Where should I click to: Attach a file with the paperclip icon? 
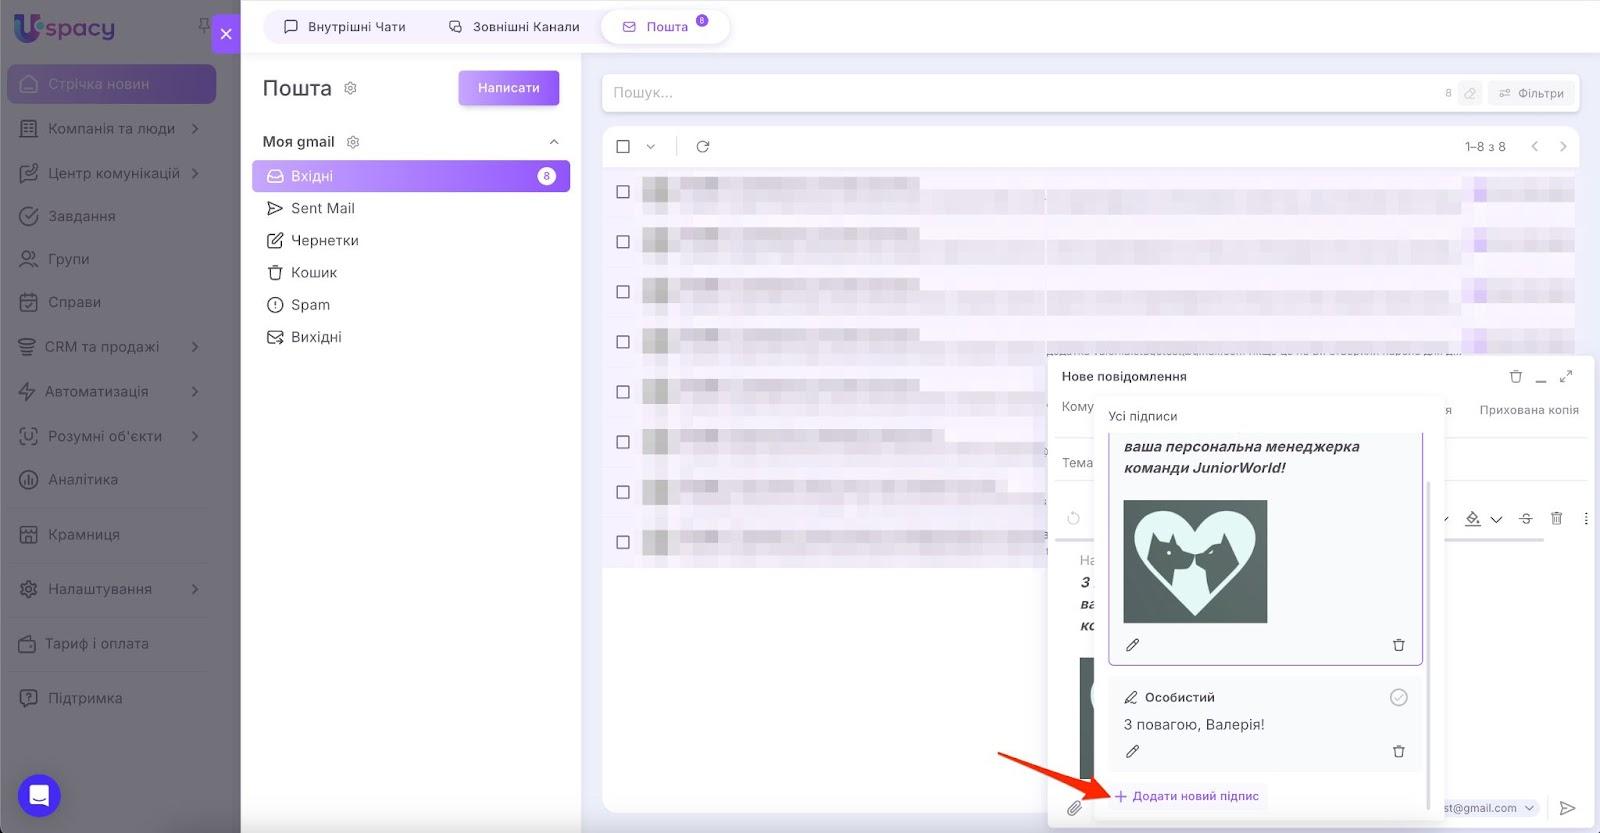[1074, 808]
